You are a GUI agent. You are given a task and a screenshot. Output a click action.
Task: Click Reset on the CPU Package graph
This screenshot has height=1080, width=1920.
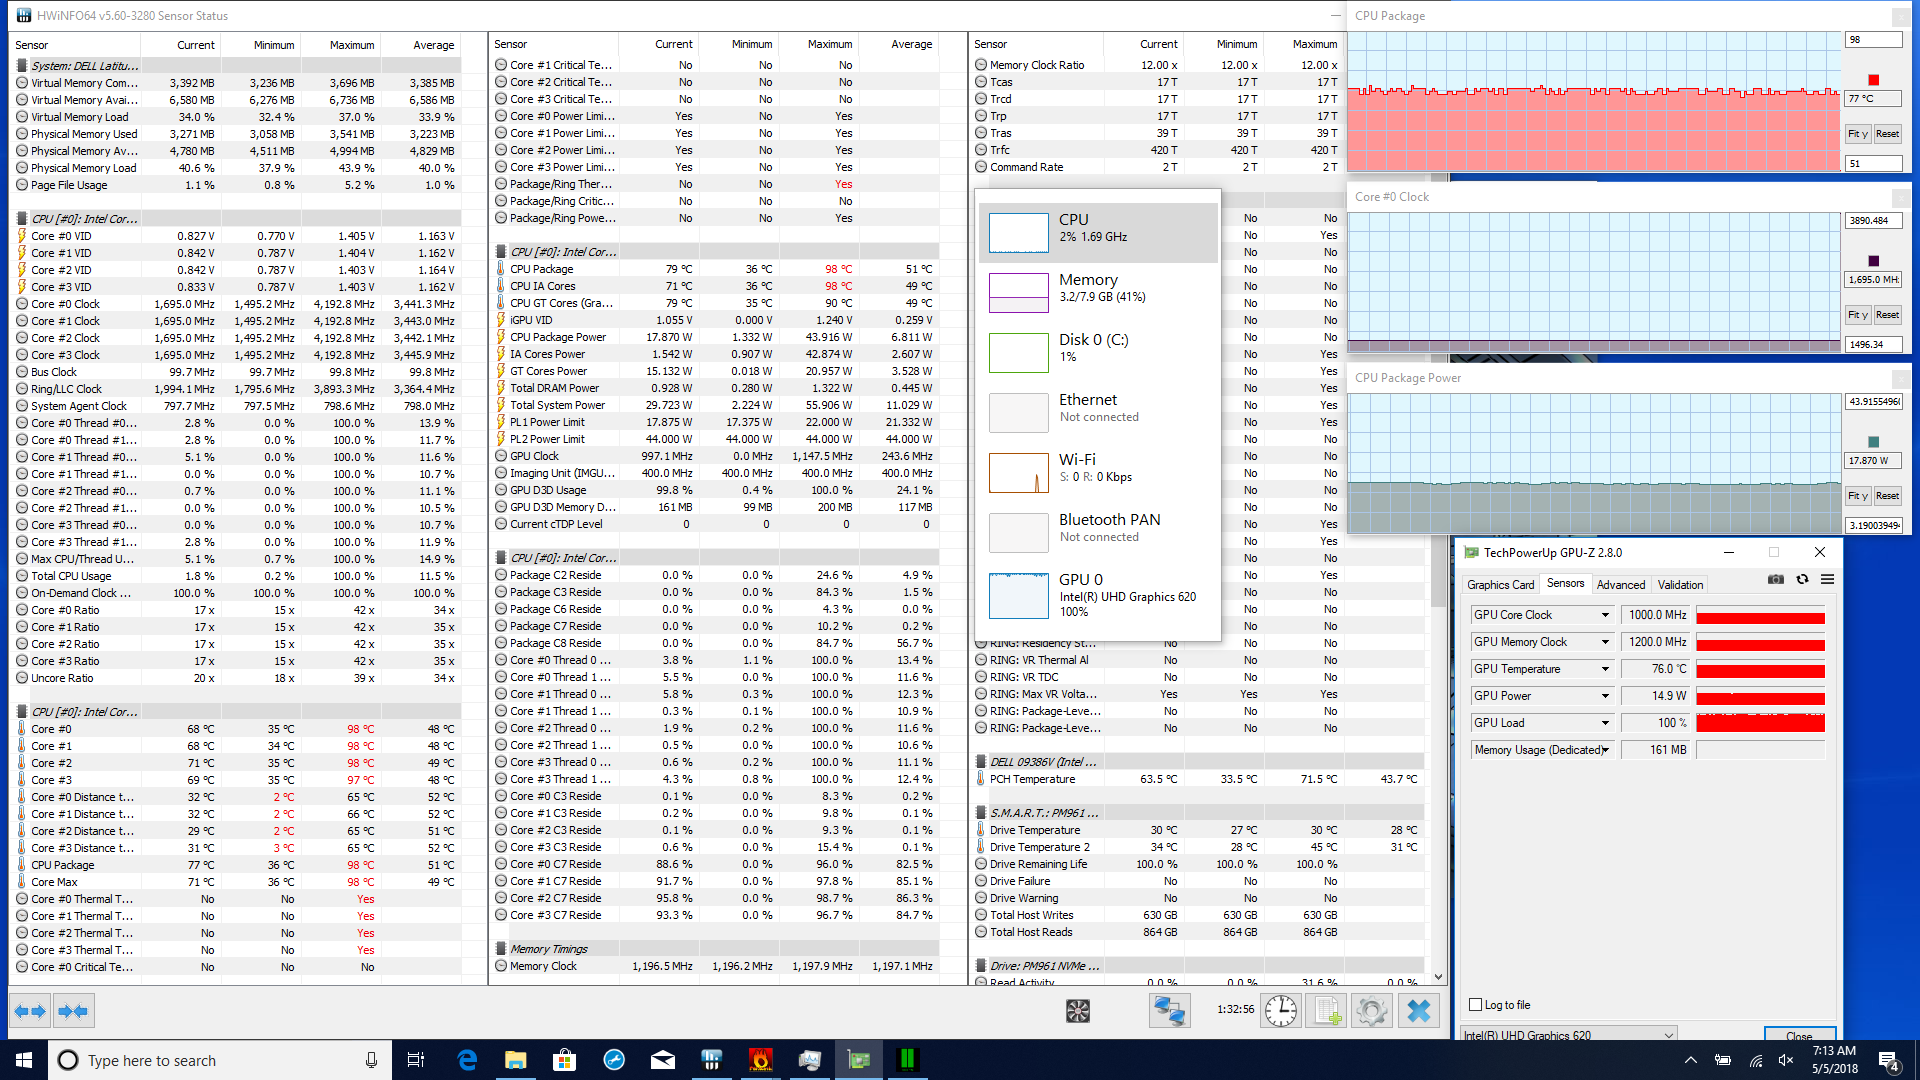click(x=1887, y=134)
